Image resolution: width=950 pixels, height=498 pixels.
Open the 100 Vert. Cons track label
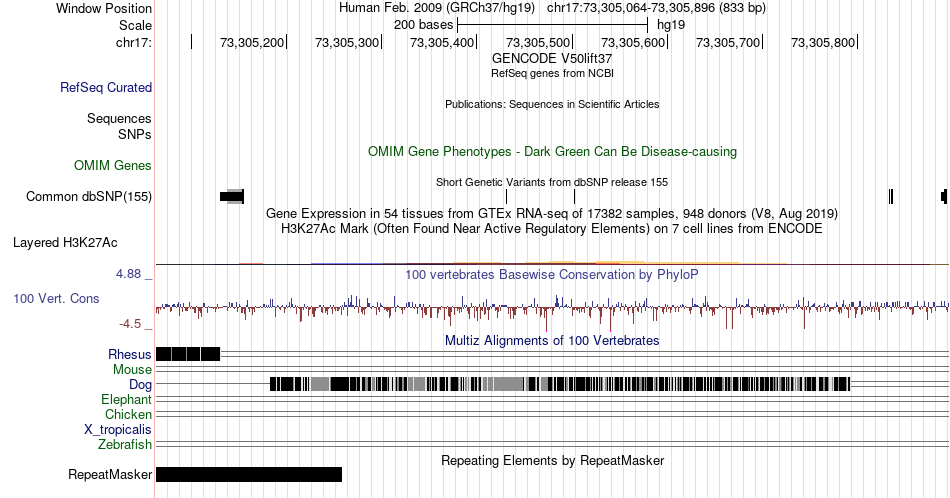click(56, 298)
